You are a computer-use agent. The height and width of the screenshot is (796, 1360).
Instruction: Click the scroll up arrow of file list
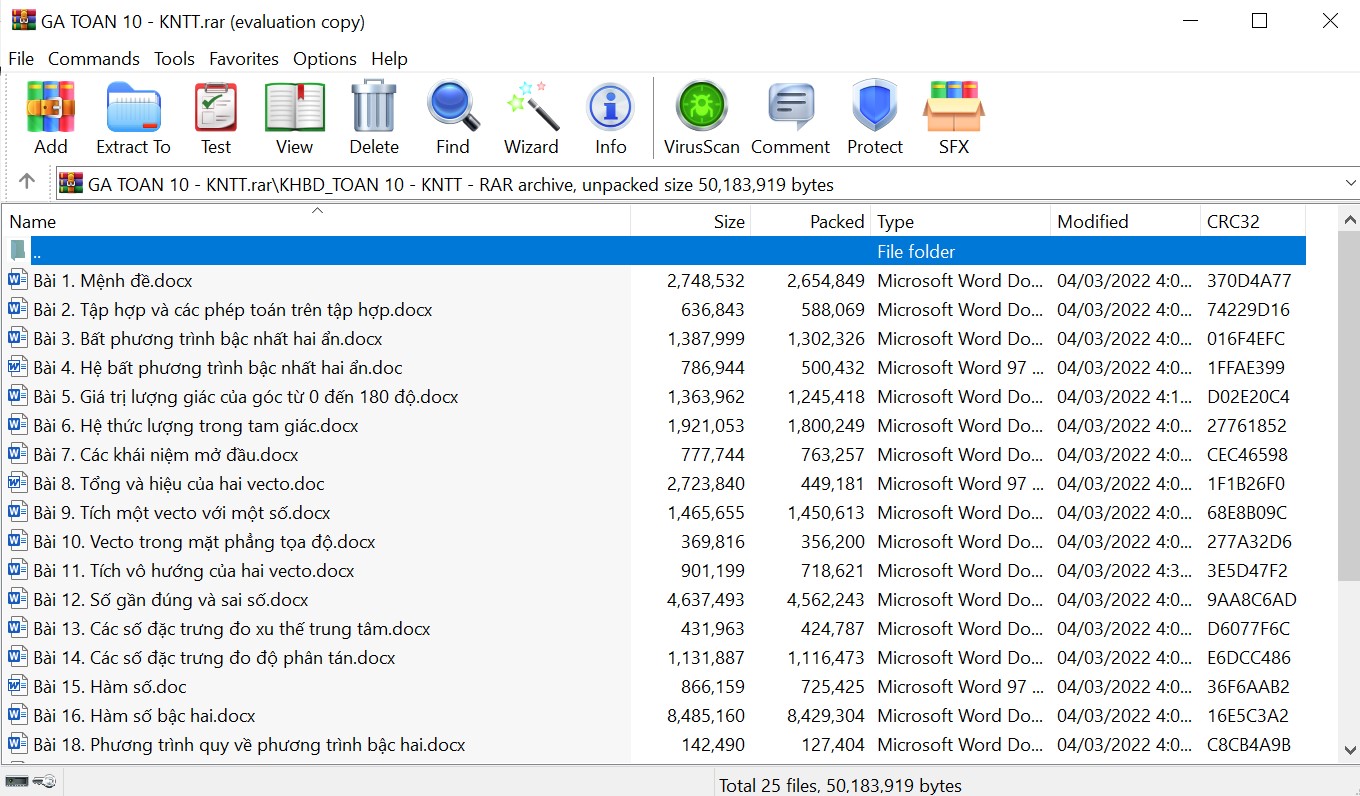point(1349,220)
